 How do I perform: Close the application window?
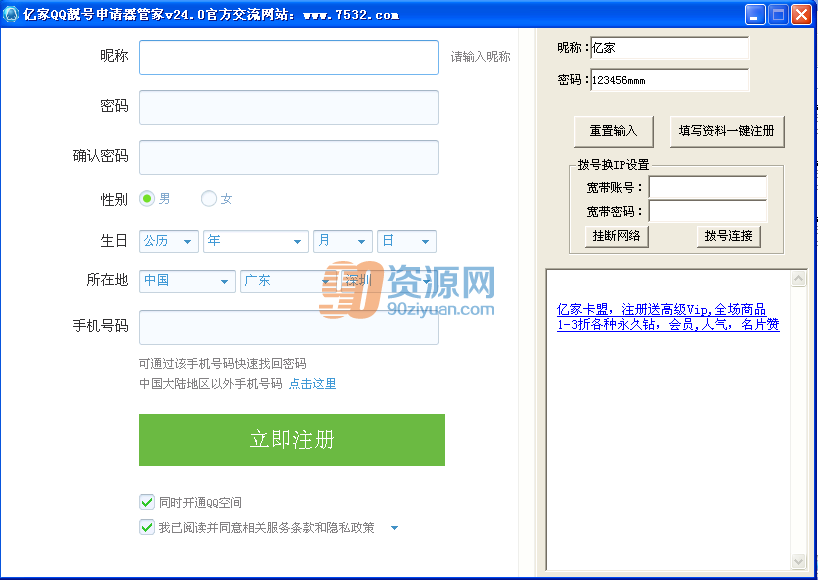[801, 15]
